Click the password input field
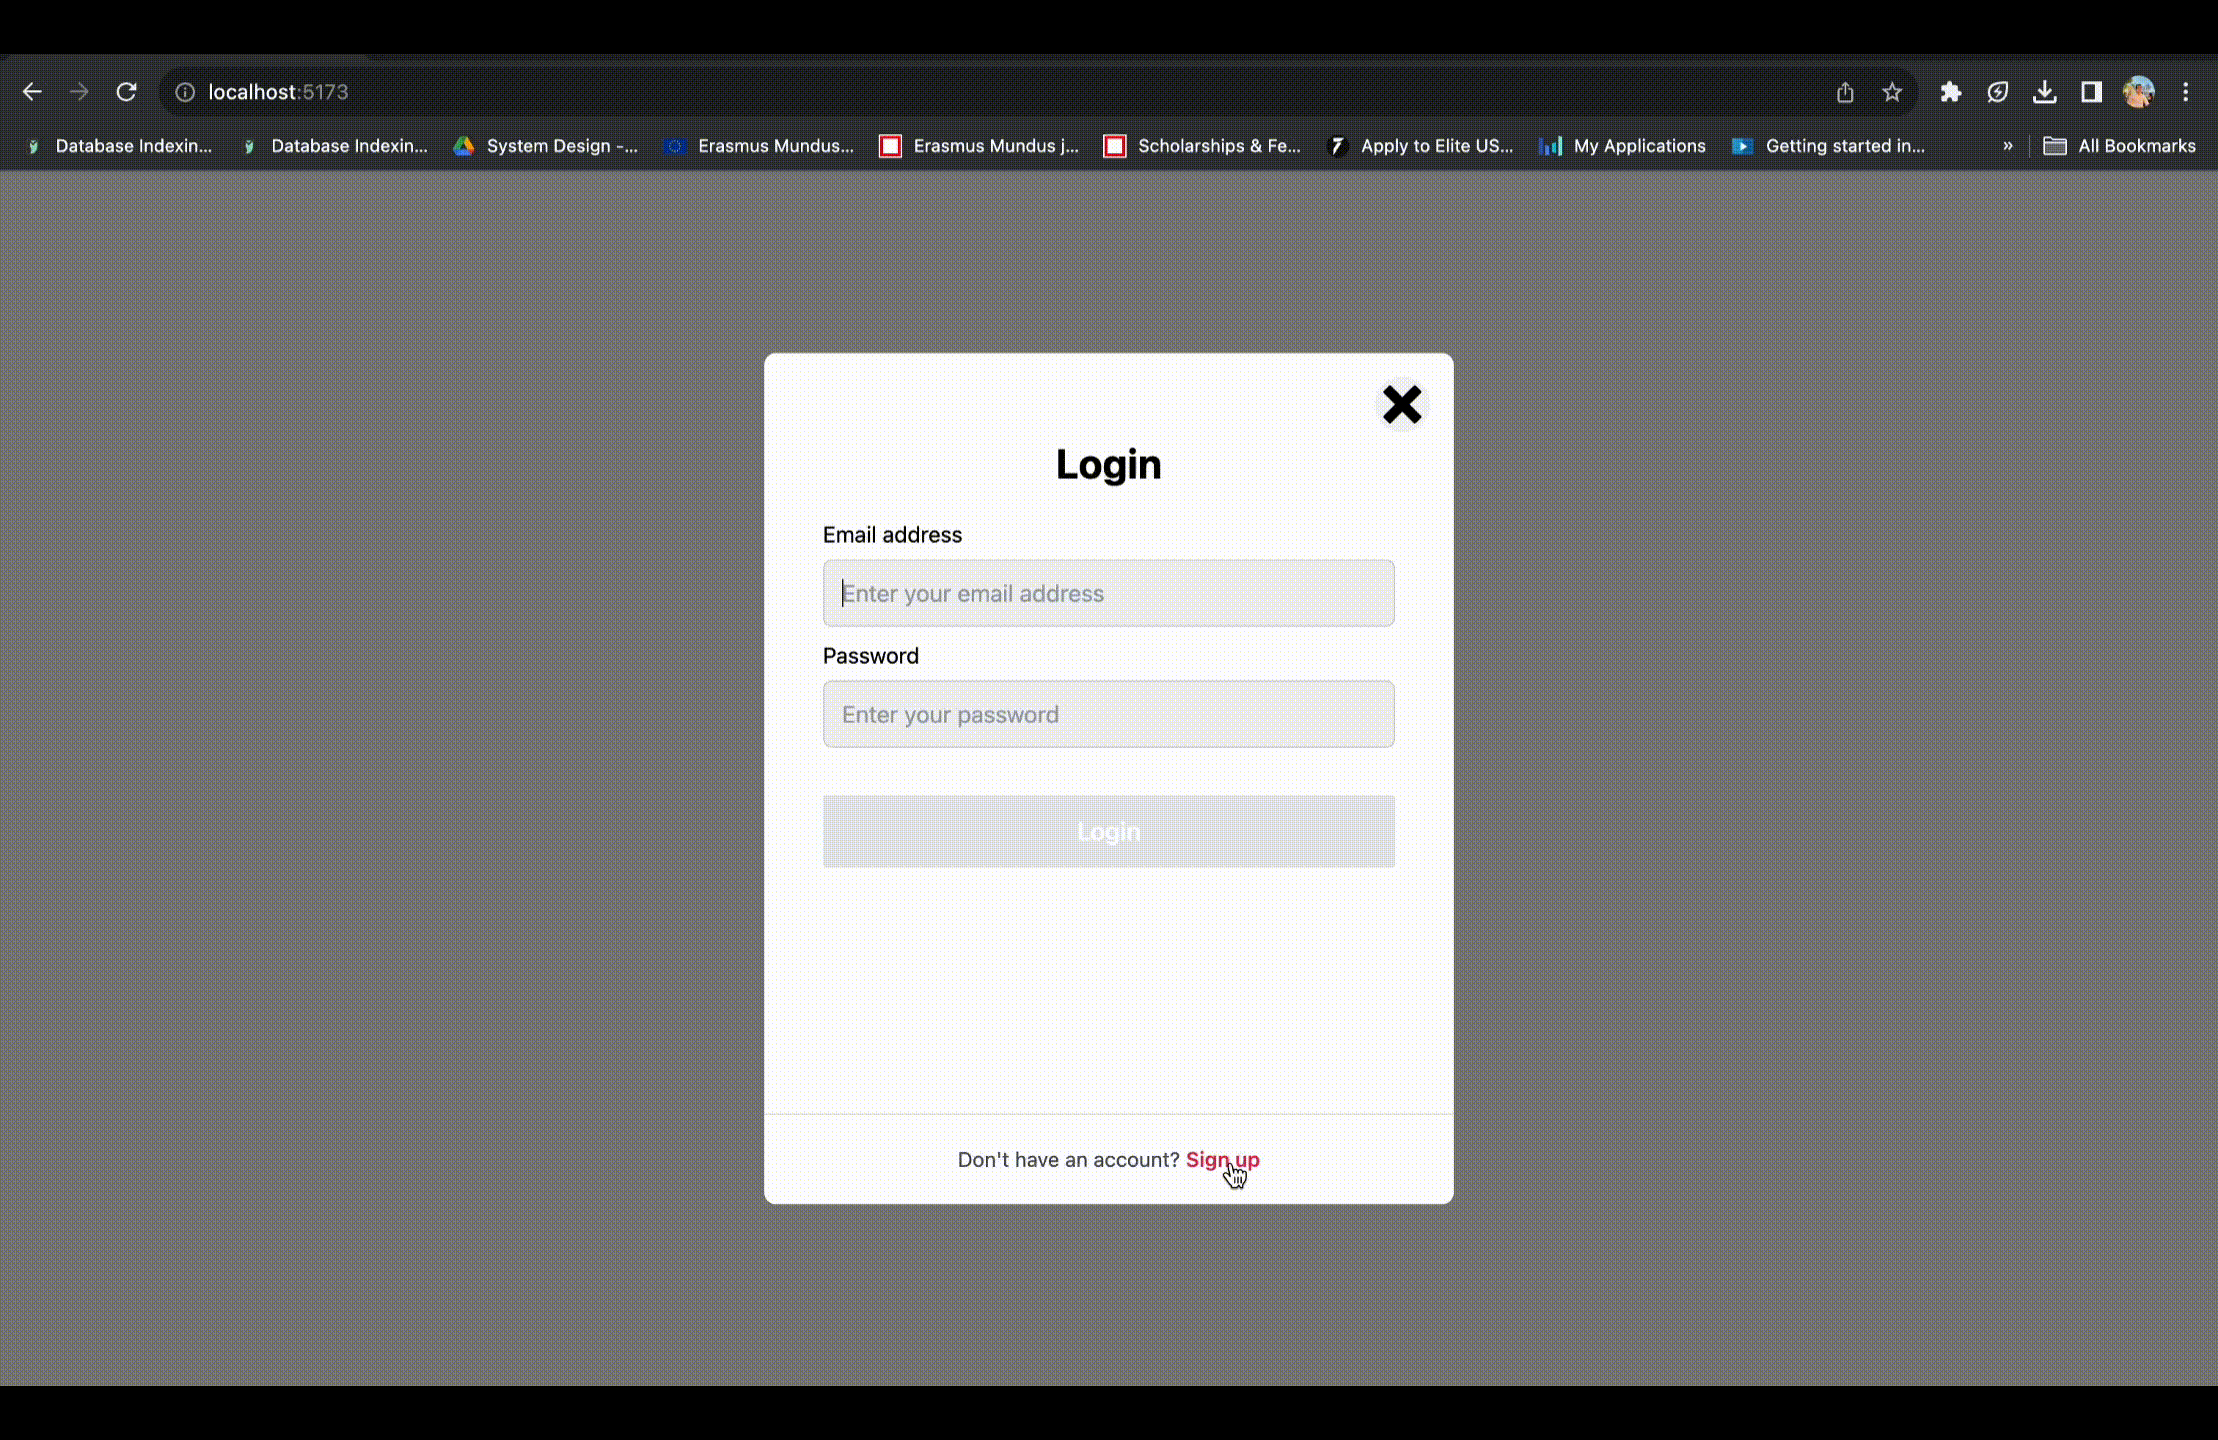 pyautogui.click(x=1108, y=715)
